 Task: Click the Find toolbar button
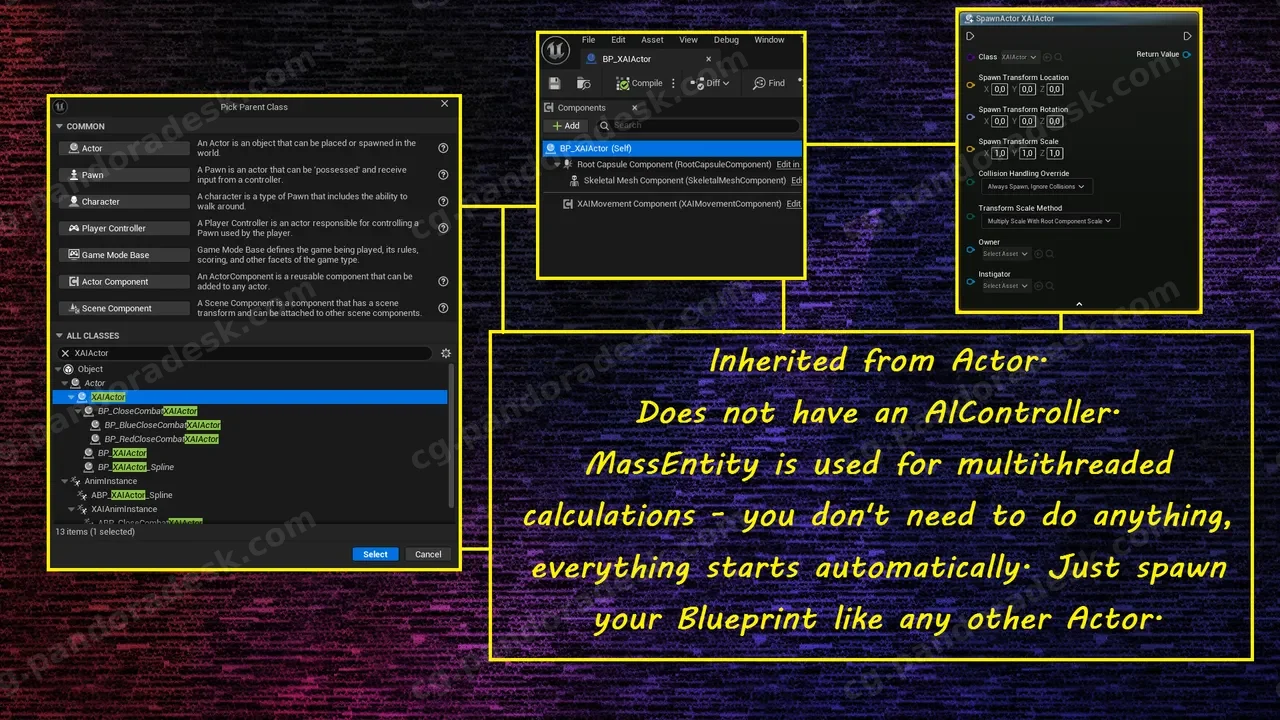pyautogui.click(x=769, y=83)
